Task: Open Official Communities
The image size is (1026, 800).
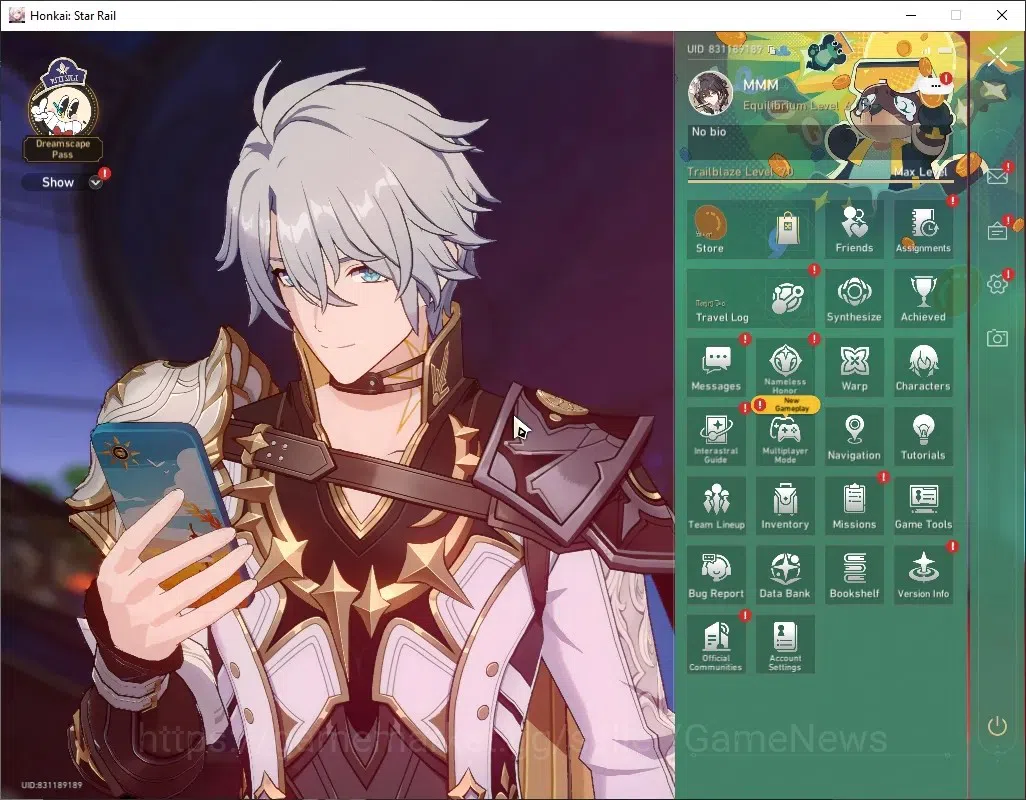Action: [716, 644]
